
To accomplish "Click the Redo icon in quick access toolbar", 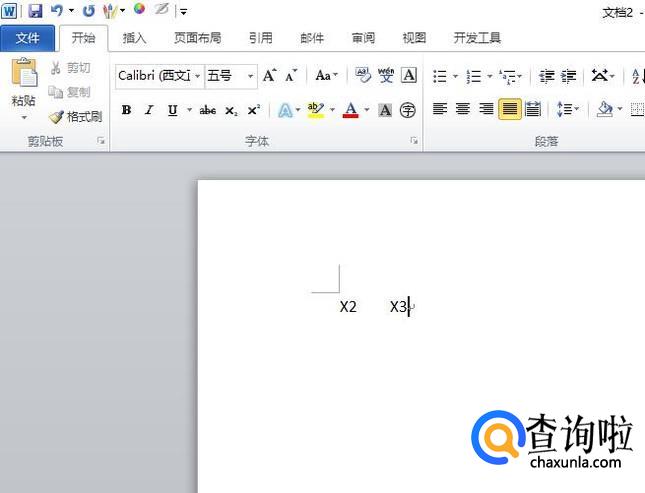I will click(88, 11).
